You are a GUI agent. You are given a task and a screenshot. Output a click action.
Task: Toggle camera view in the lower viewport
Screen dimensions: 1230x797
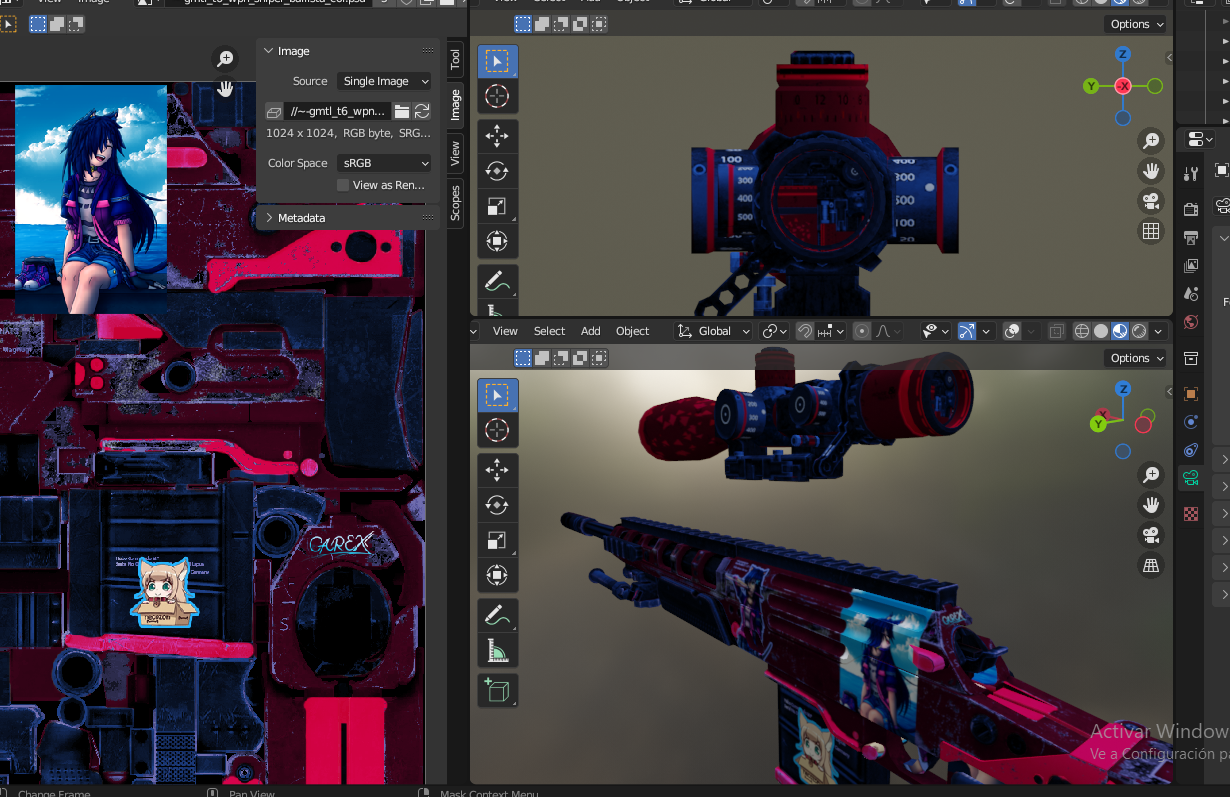click(x=1151, y=534)
